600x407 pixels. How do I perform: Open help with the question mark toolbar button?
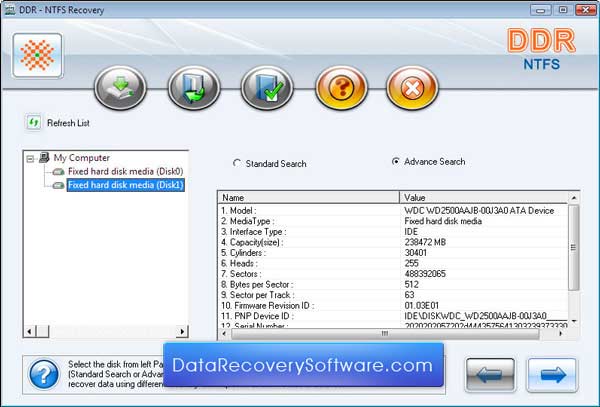pos(341,88)
